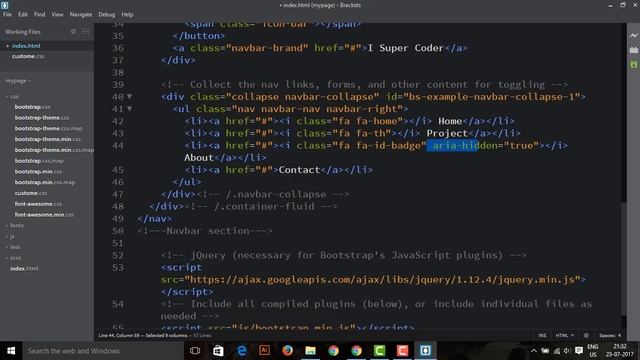Expand the less folder
The height and width of the screenshot is (360, 640).
[x=13, y=247]
